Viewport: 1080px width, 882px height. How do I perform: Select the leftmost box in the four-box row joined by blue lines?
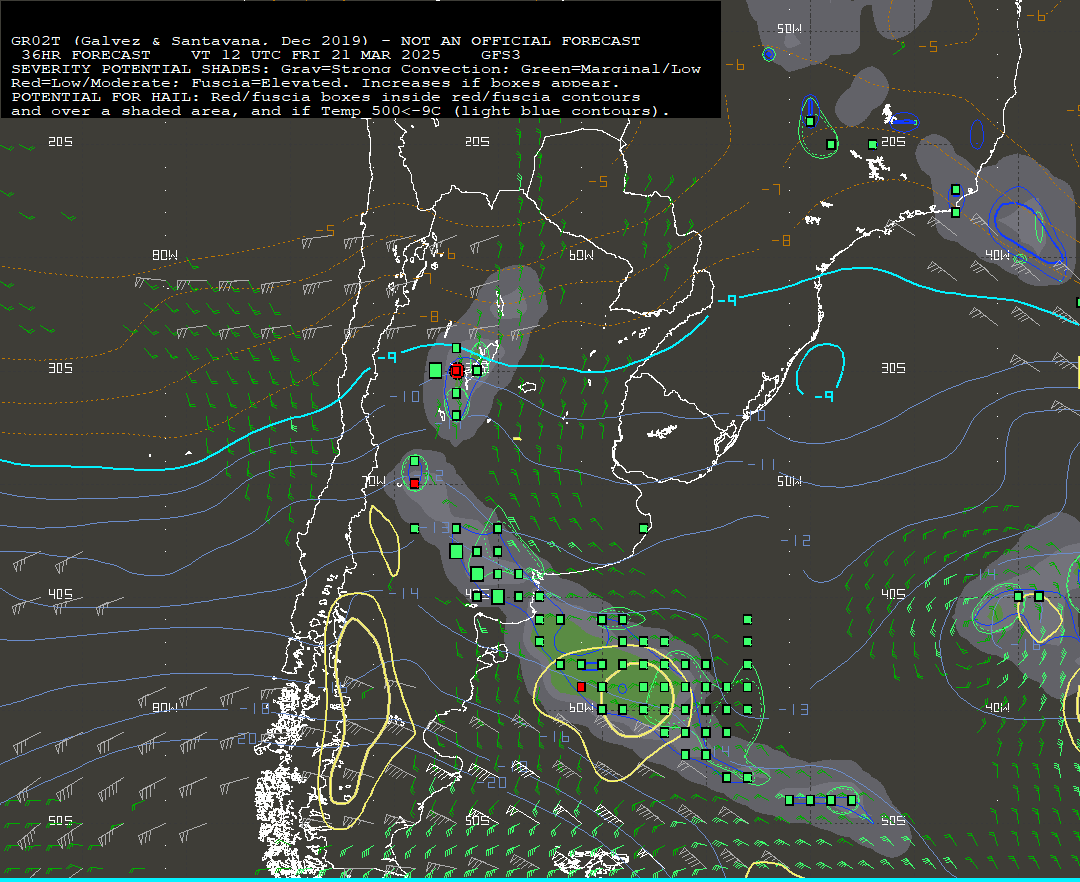(789, 800)
